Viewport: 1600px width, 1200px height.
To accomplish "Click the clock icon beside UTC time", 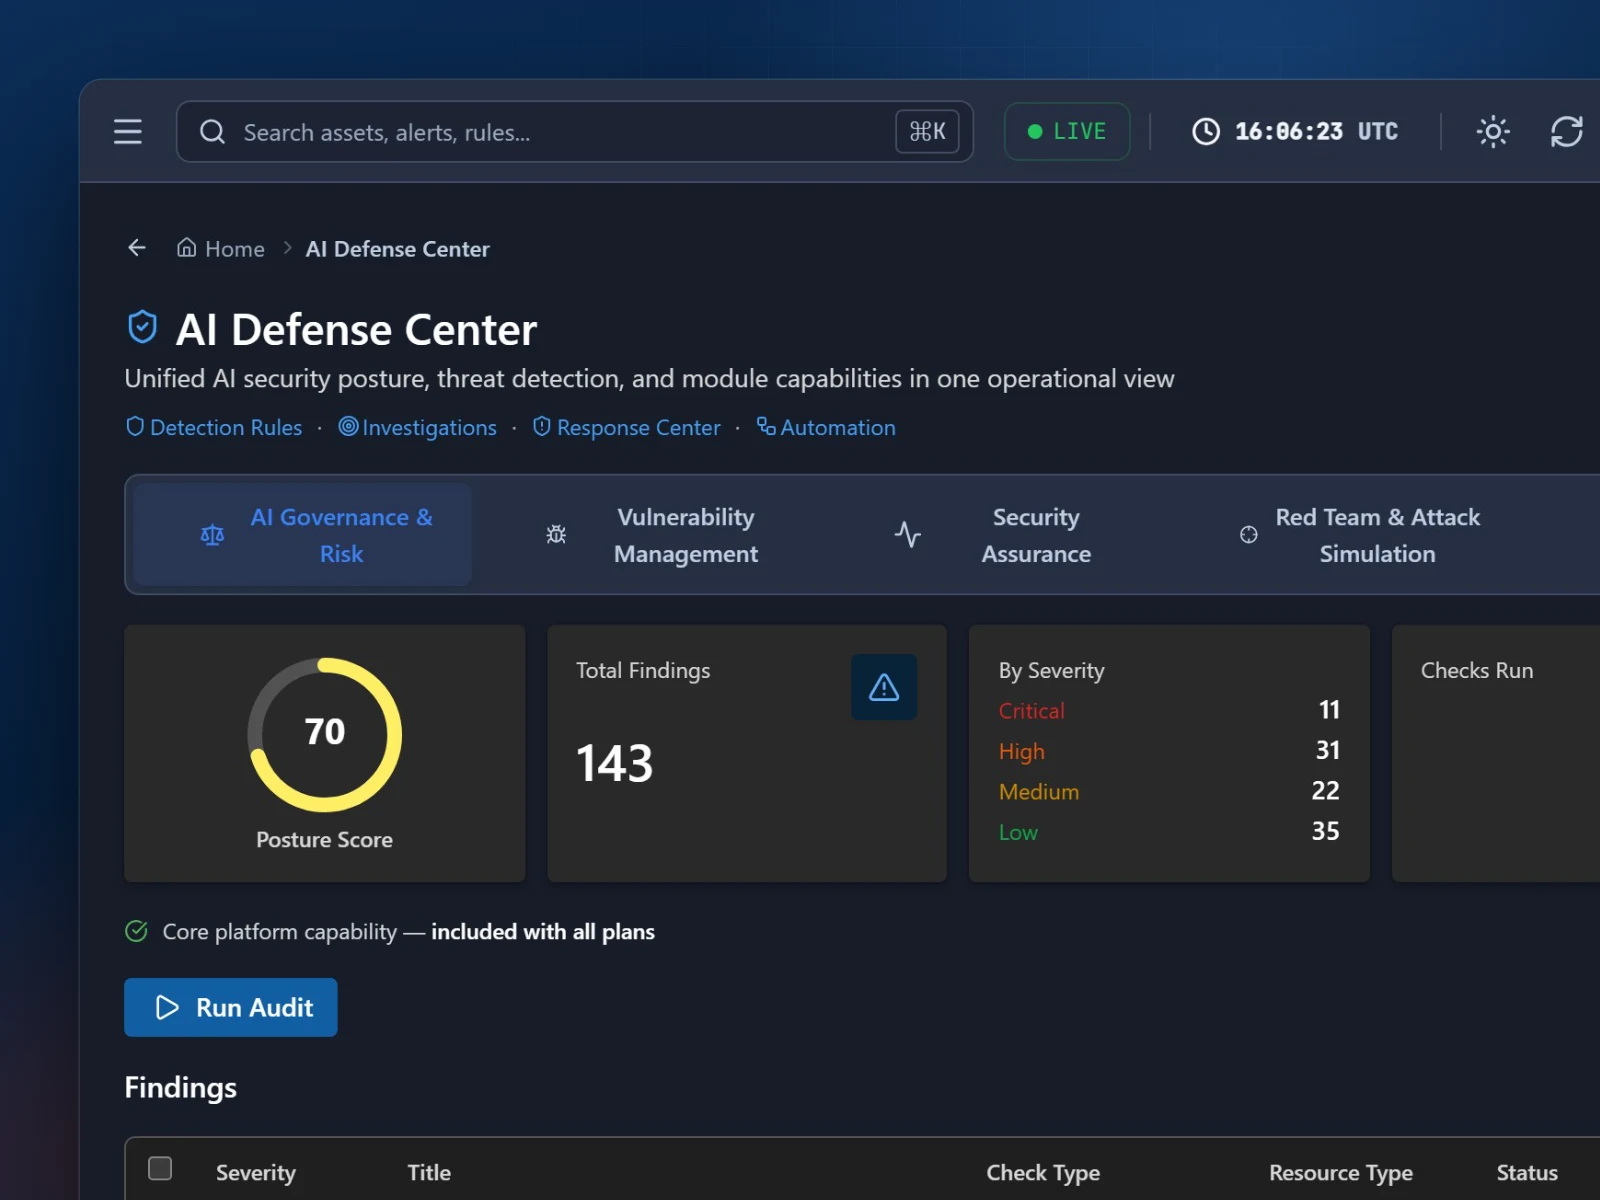I will [1206, 131].
